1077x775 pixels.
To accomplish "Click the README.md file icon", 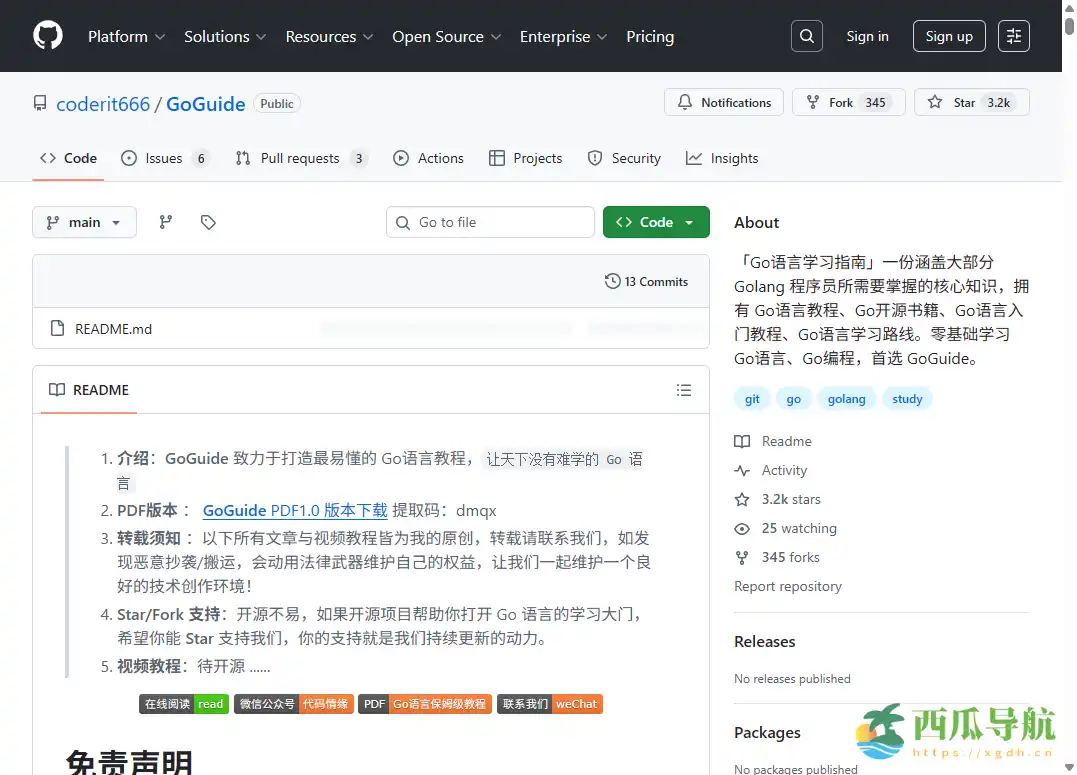I will 57,328.
